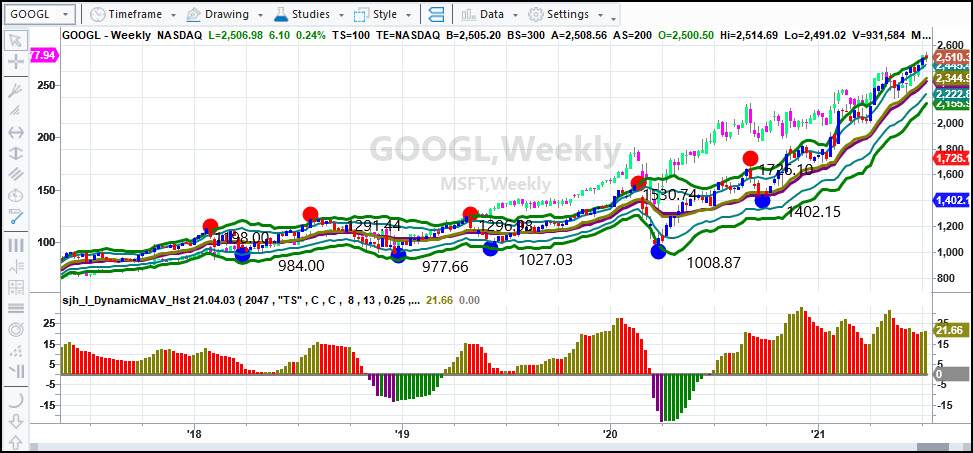The height and width of the screenshot is (453, 973).
Task: Select the fan lines drawing tool
Action: [16, 111]
